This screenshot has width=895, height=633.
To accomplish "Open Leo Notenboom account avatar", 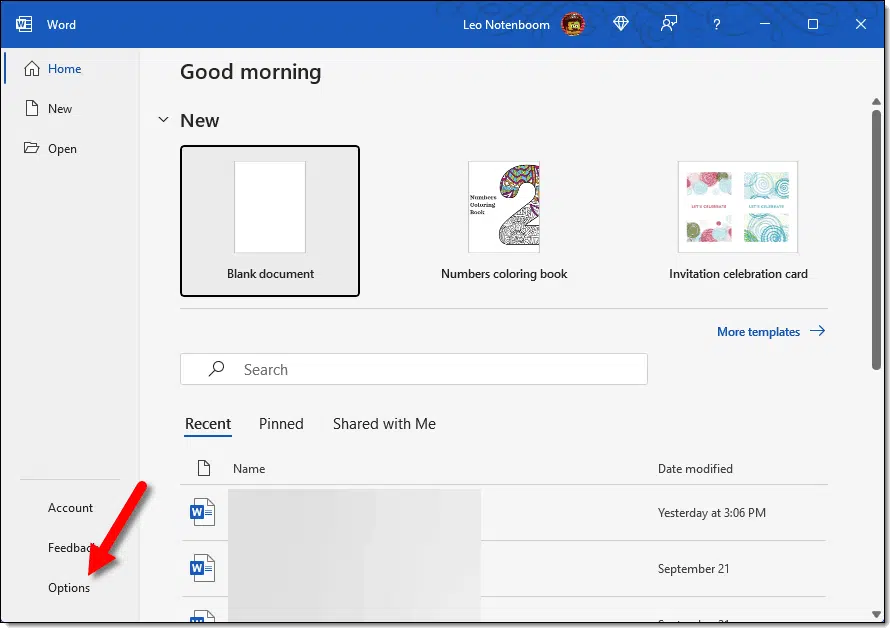I will pyautogui.click(x=573, y=25).
